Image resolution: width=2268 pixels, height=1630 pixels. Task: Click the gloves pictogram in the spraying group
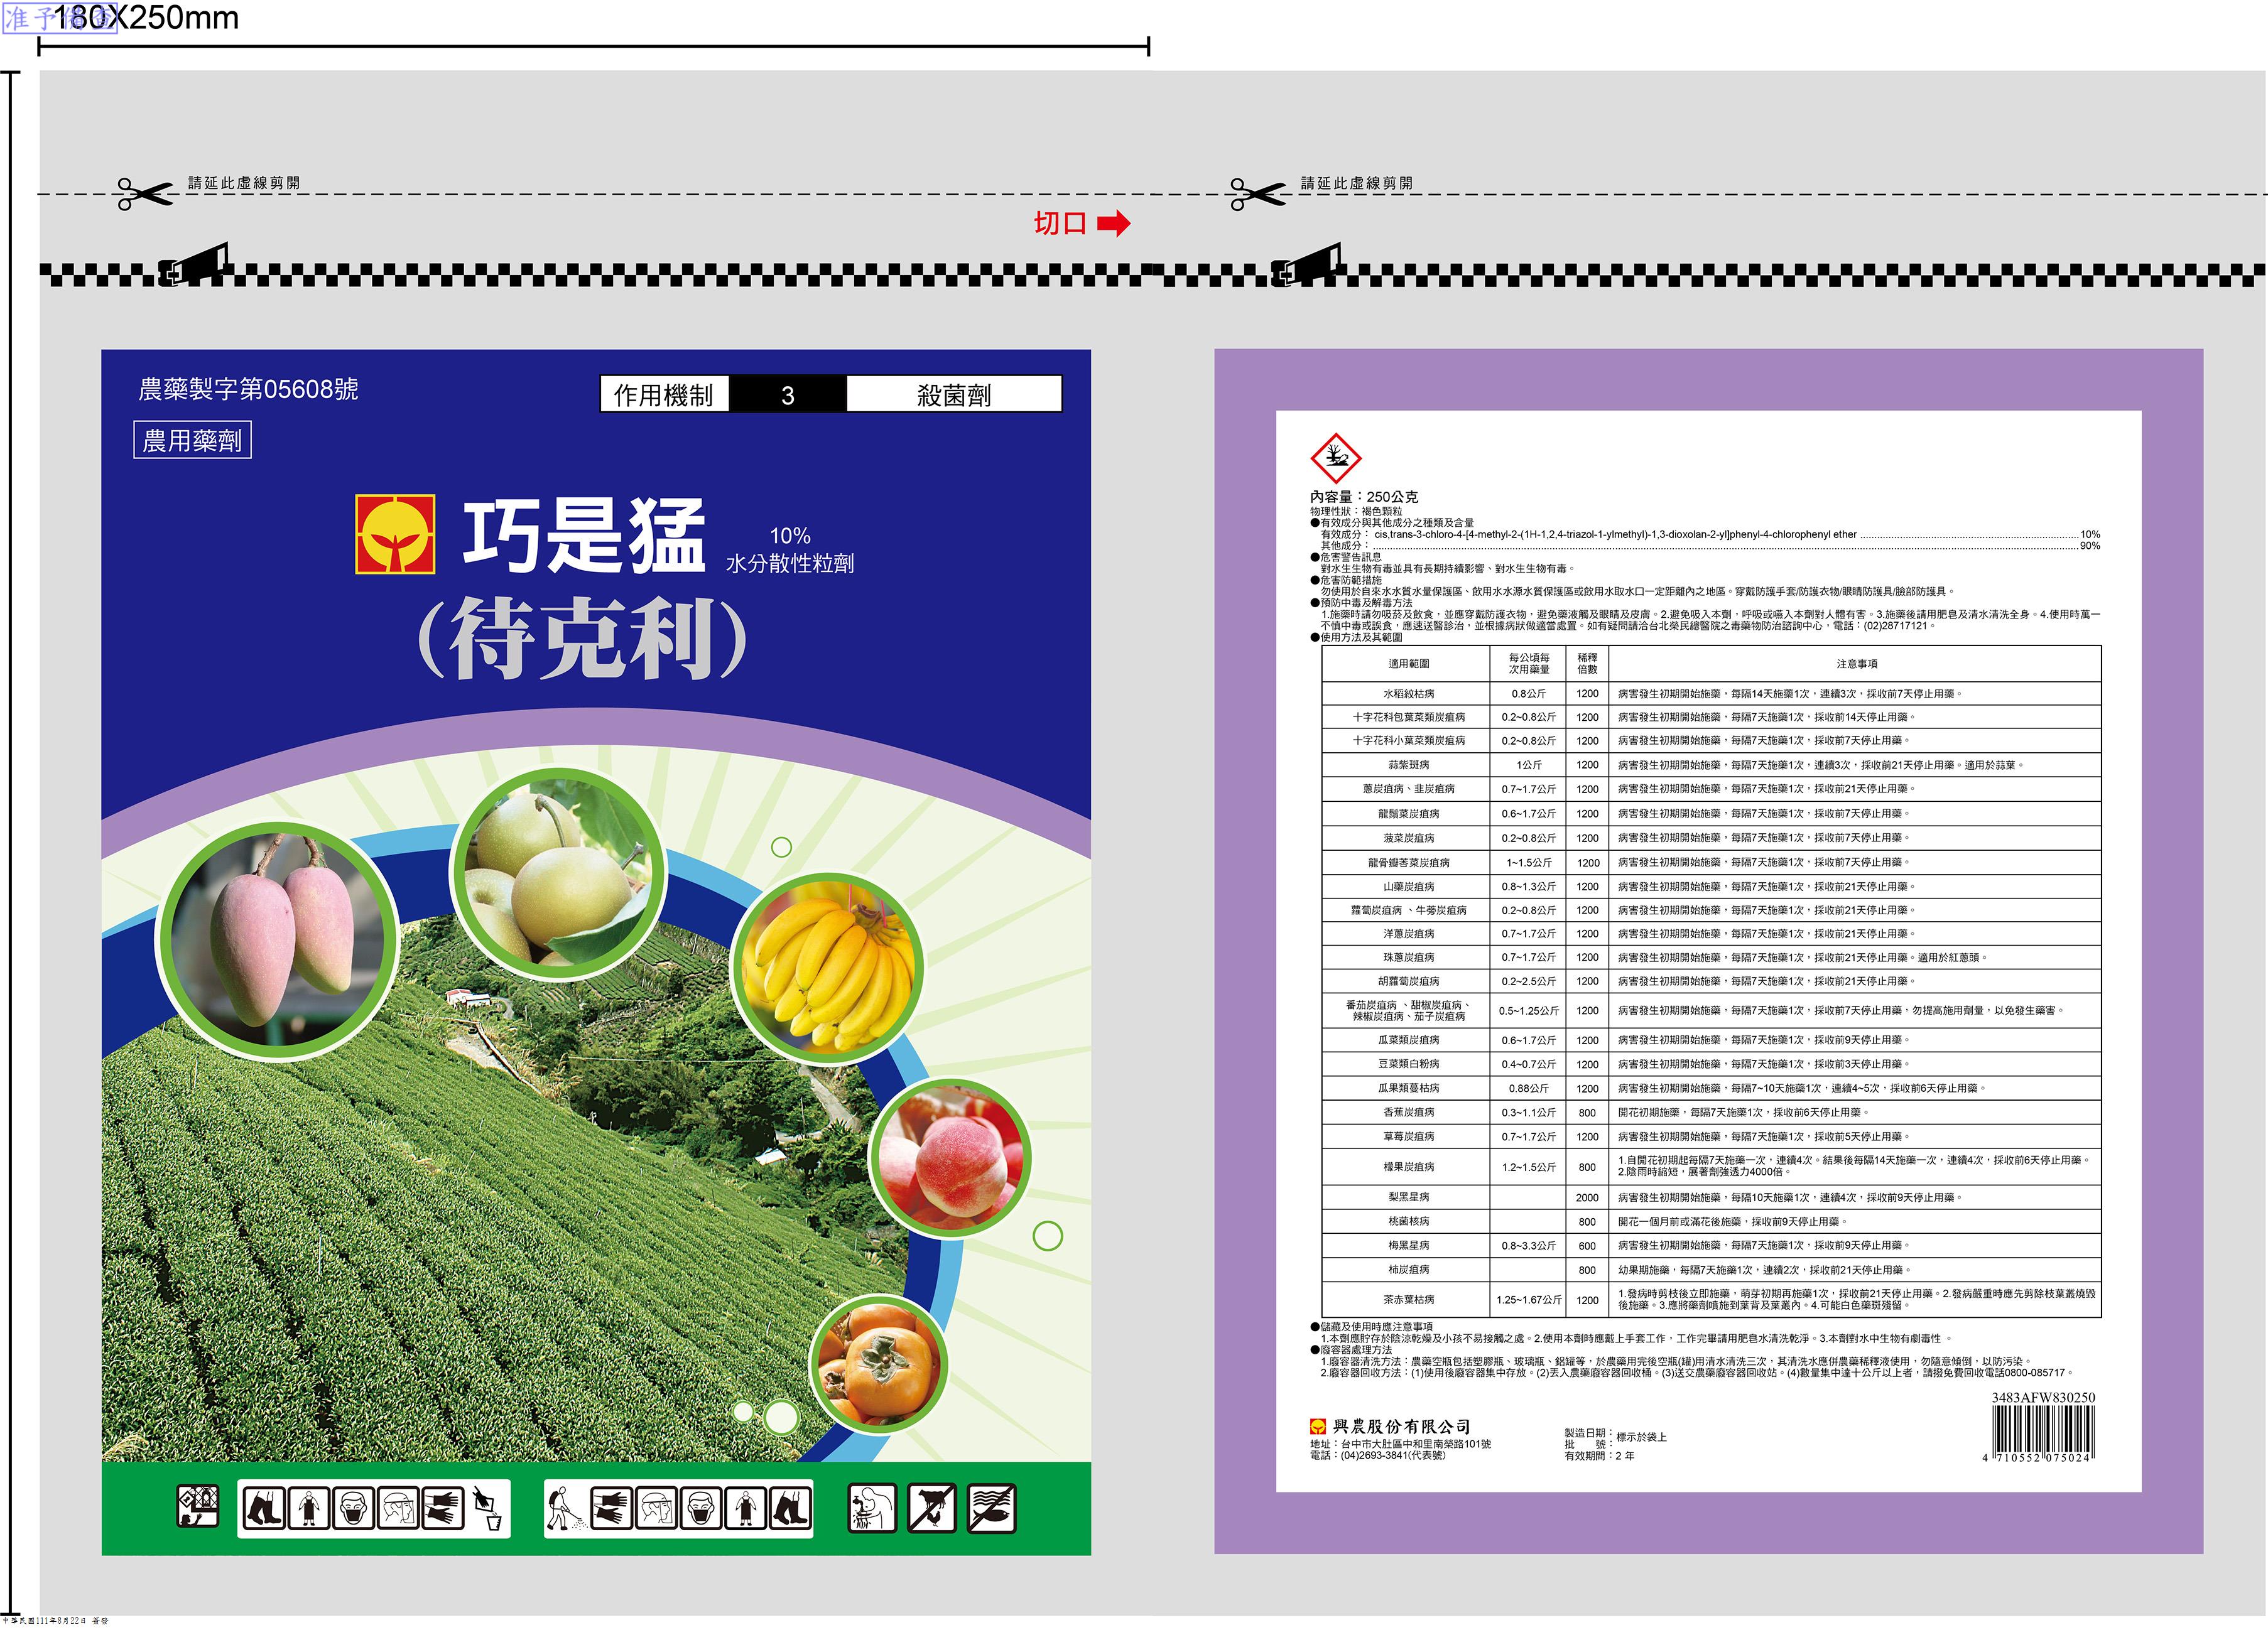click(611, 1508)
